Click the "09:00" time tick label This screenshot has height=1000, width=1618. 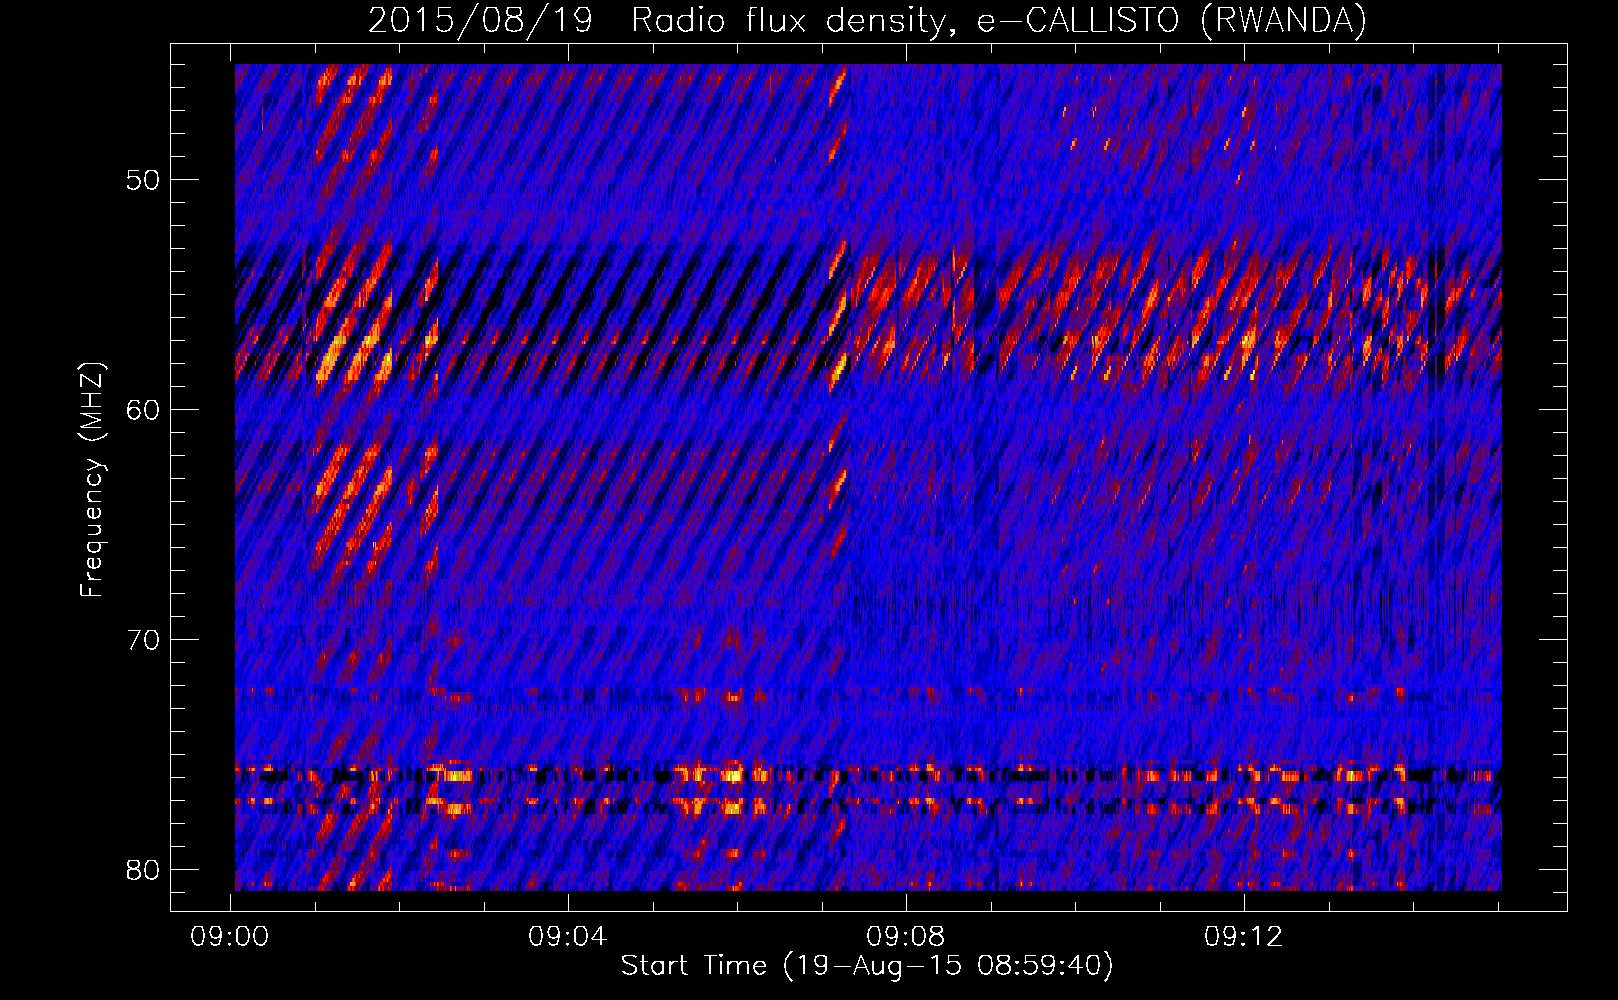pyautogui.click(x=230, y=936)
